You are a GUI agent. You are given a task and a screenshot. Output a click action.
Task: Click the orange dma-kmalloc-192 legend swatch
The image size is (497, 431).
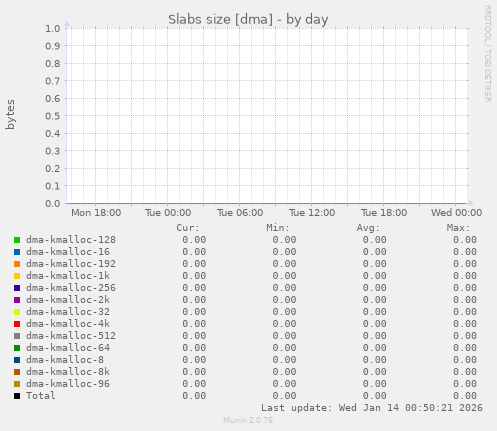coord(17,264)
